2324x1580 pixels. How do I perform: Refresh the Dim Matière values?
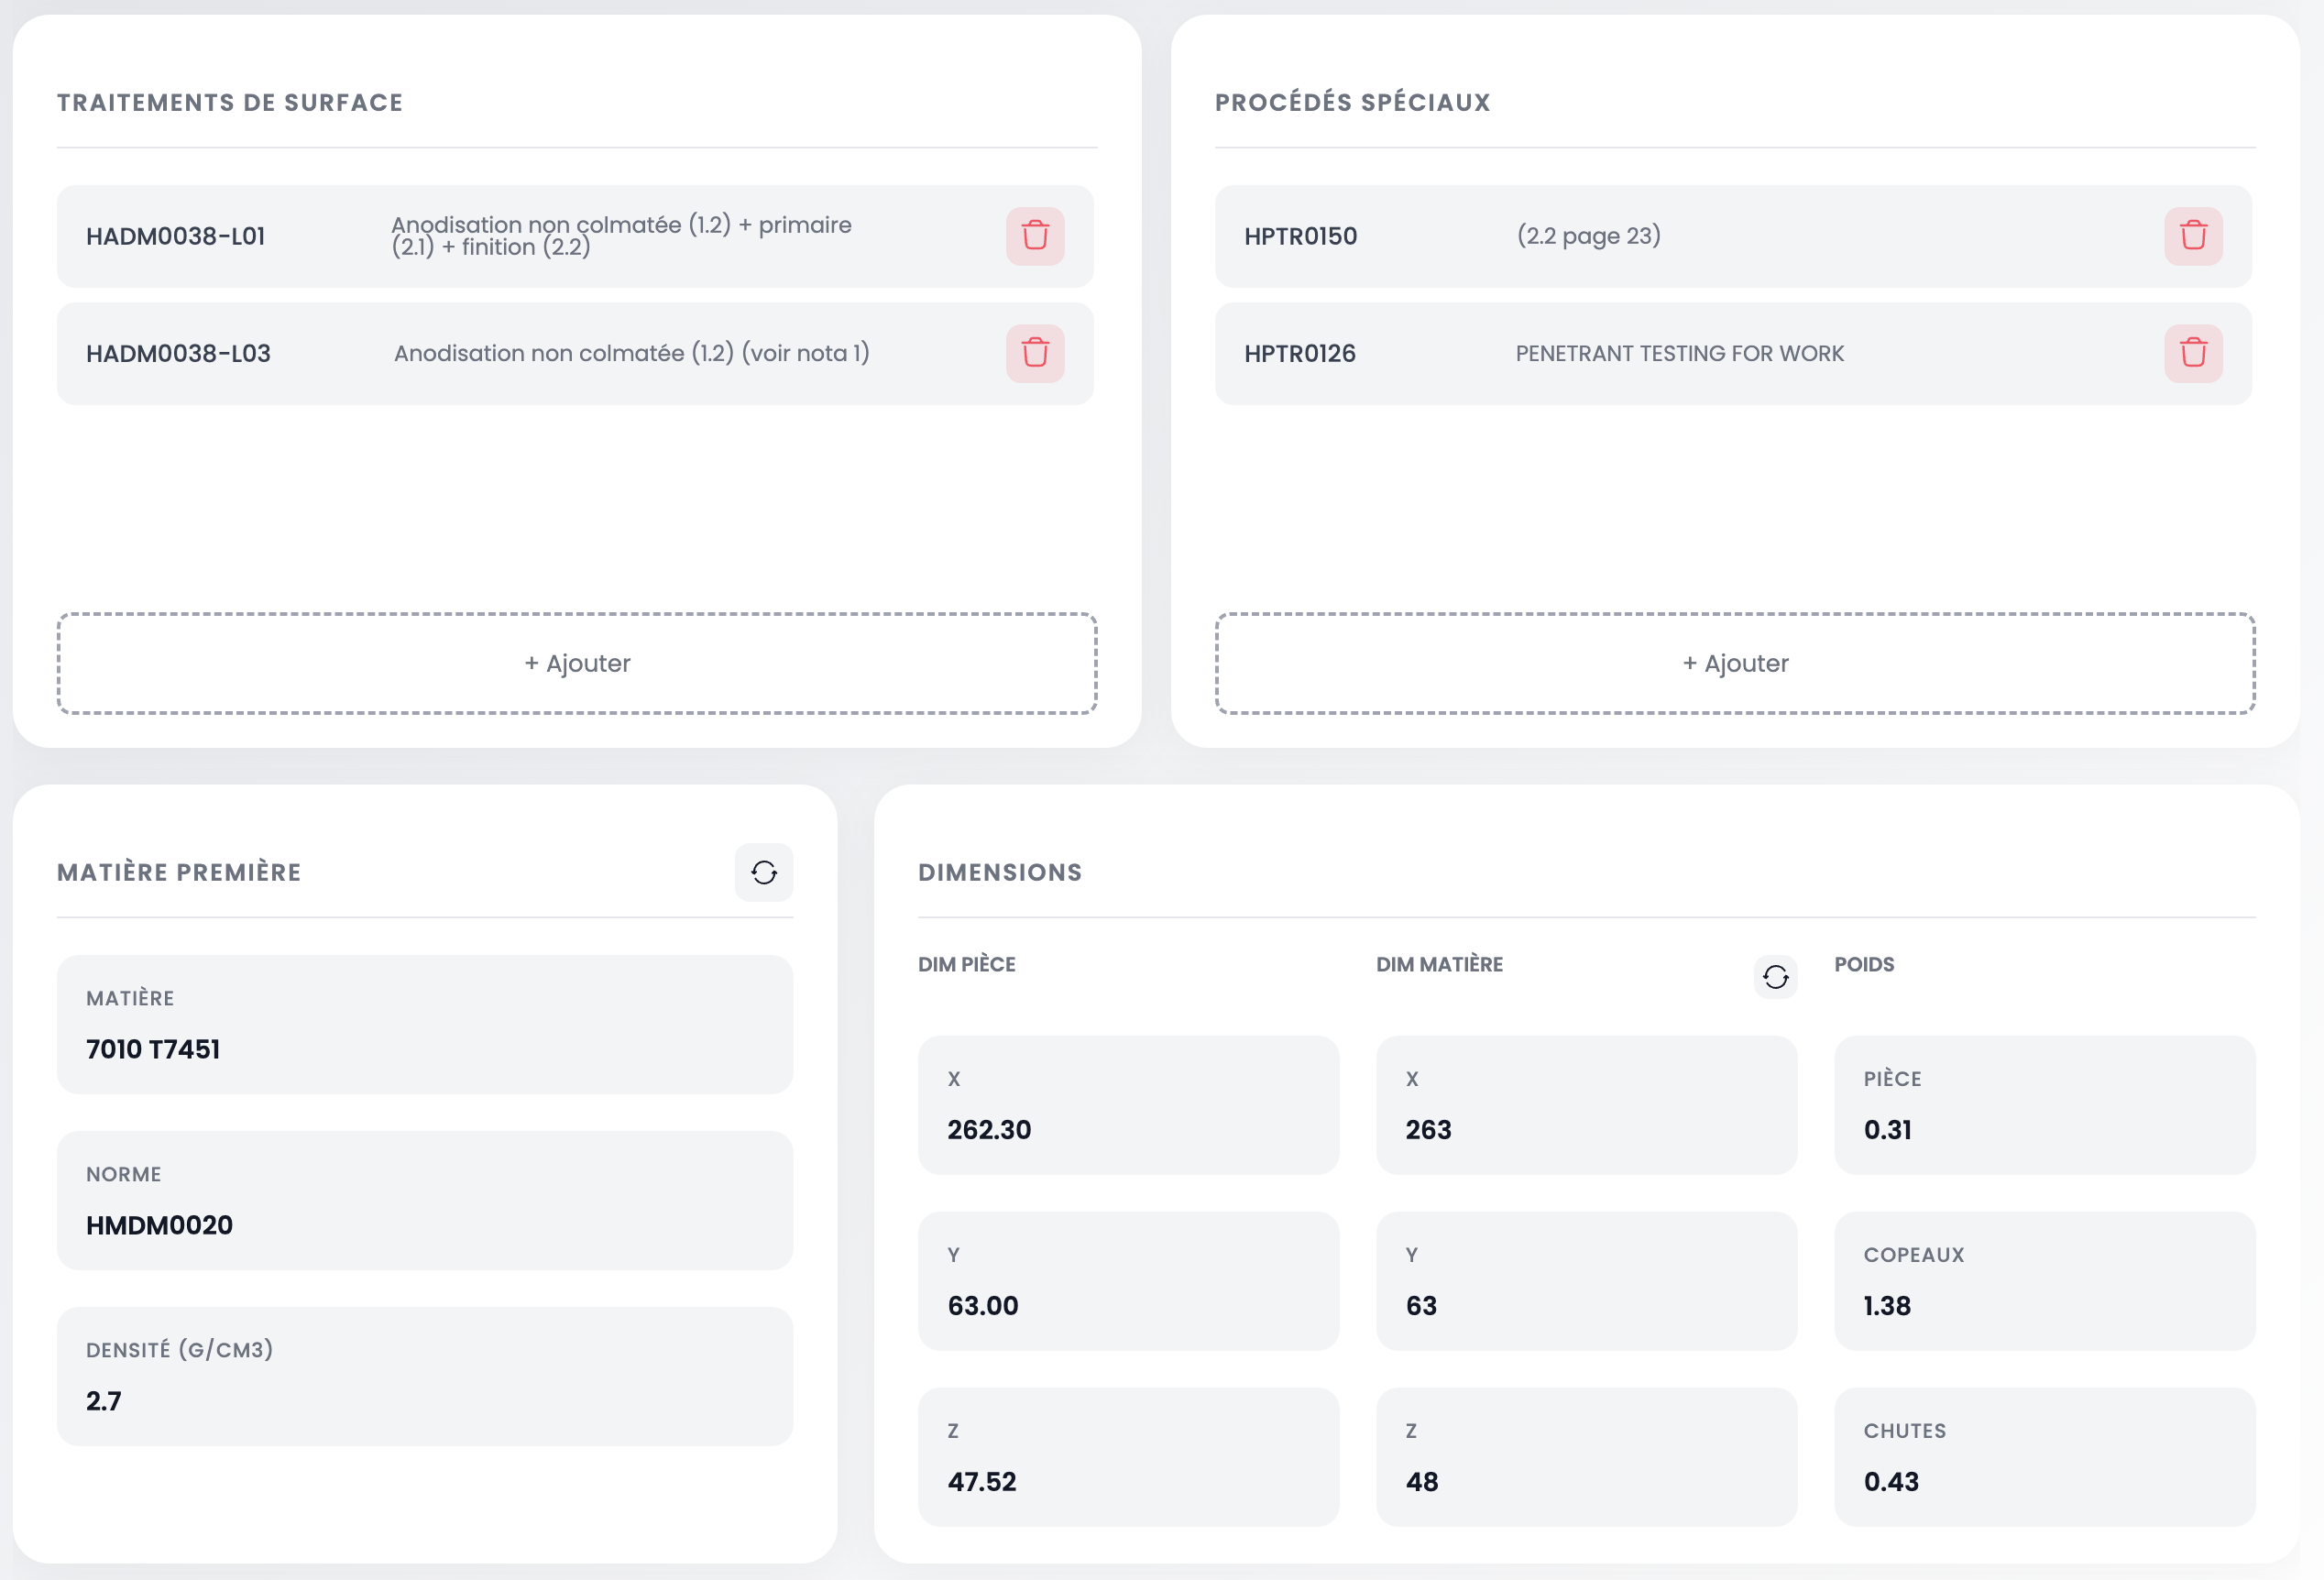tap(1774, 976)
